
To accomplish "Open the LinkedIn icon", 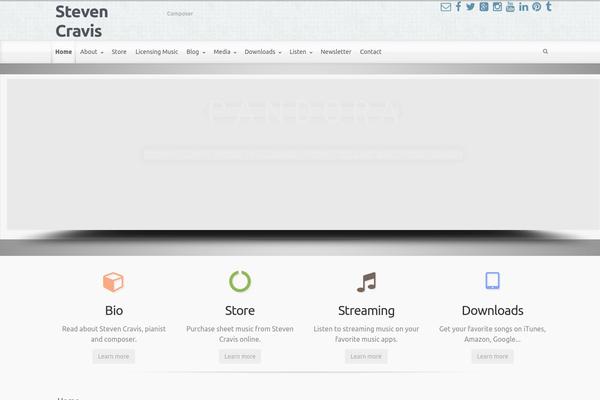I will [x=523, y=7].
